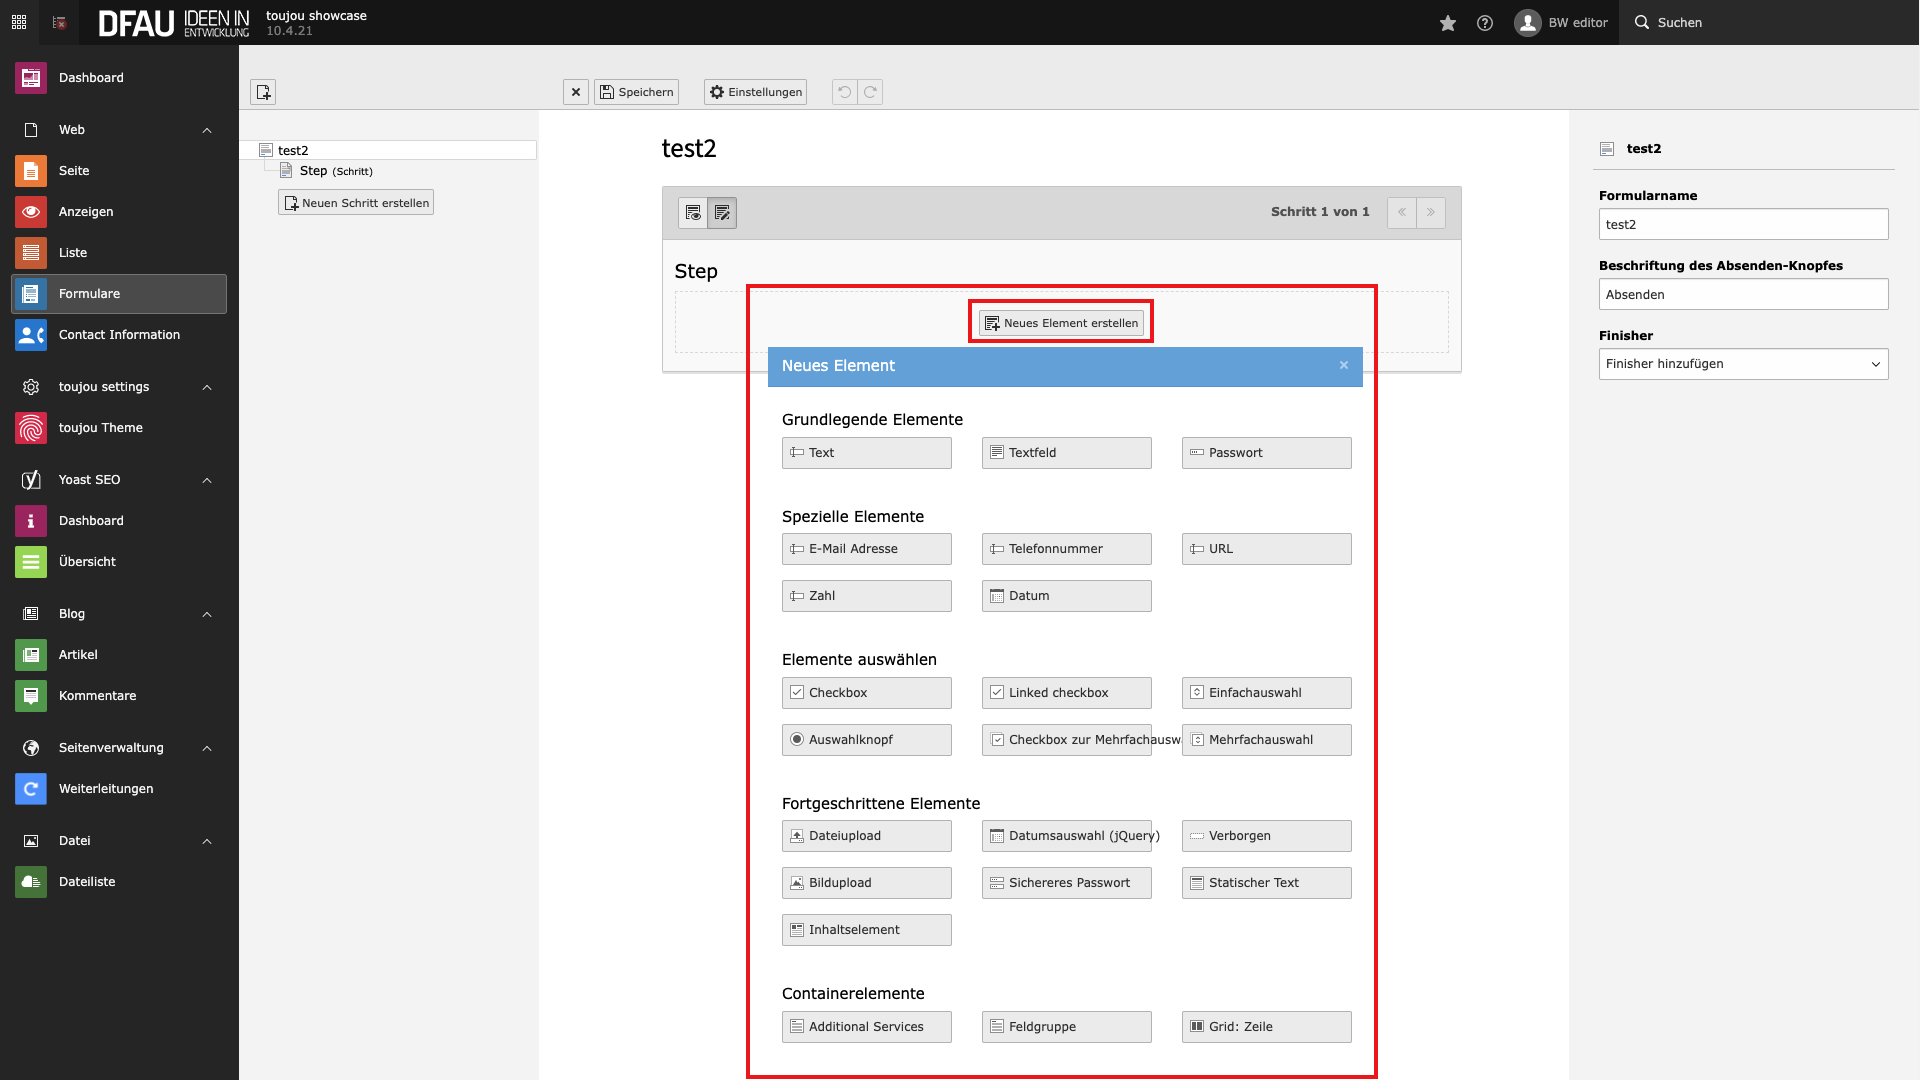
Task: Go to next step double-chevron
Action: 1431,212
